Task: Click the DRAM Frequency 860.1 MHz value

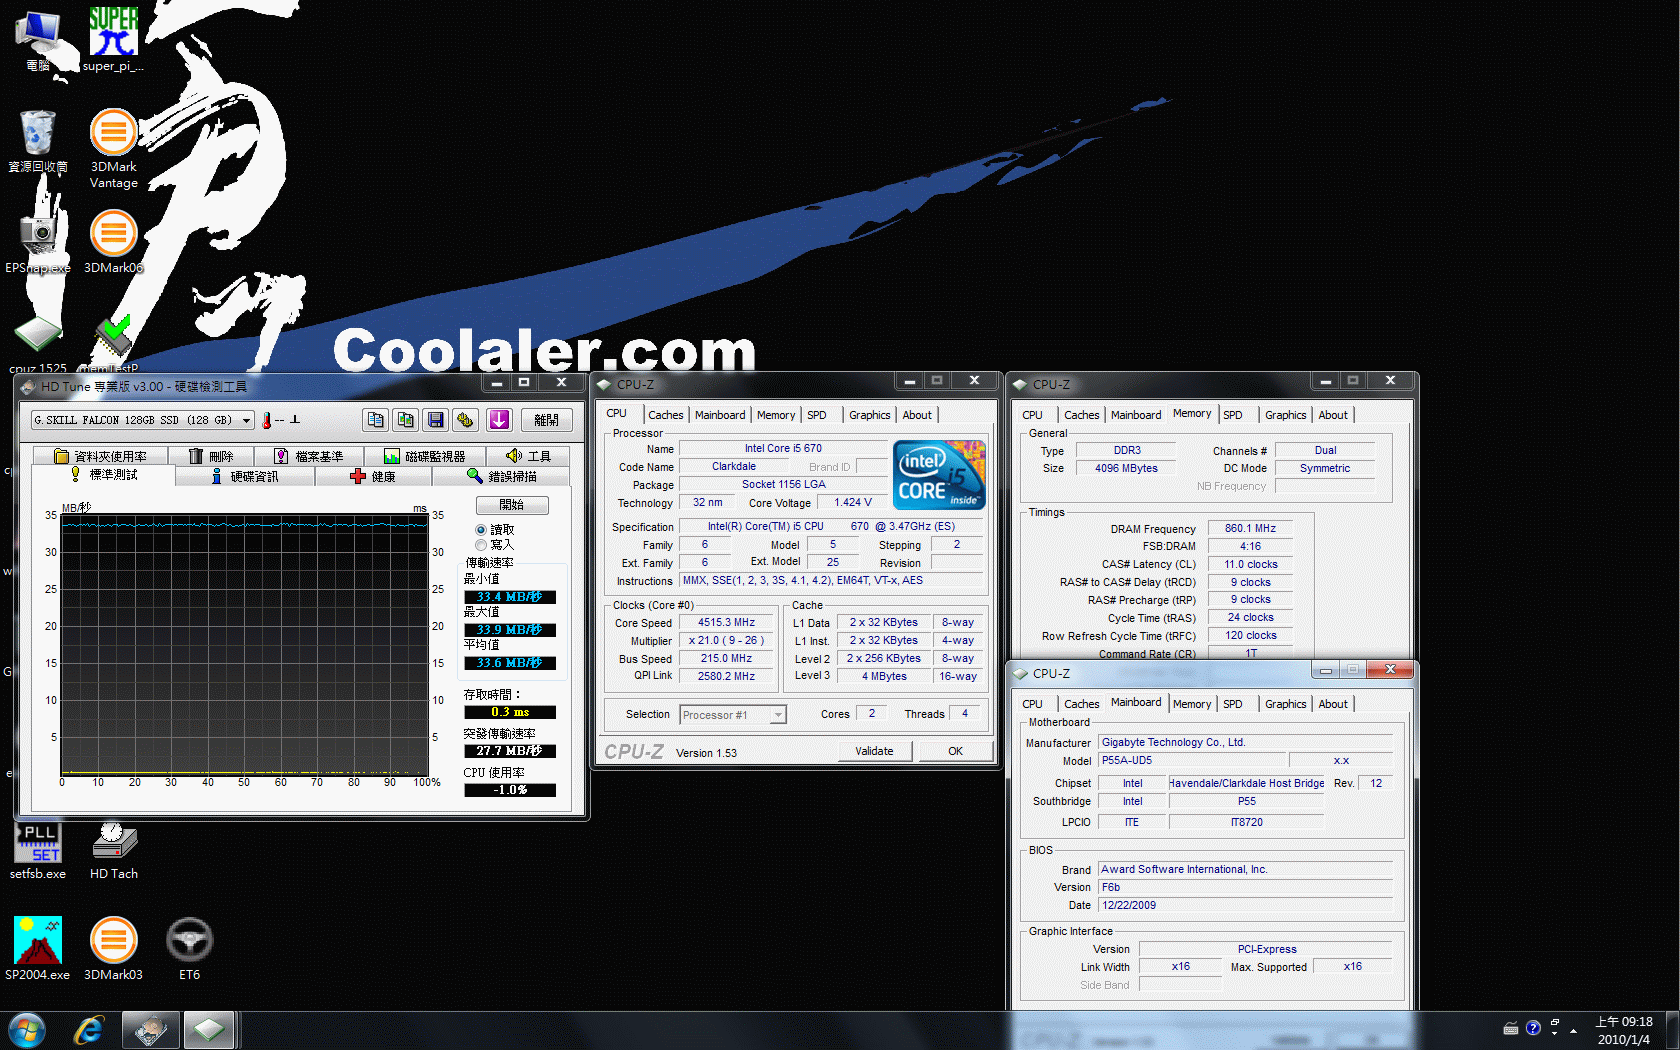Action: [1250, 528]
